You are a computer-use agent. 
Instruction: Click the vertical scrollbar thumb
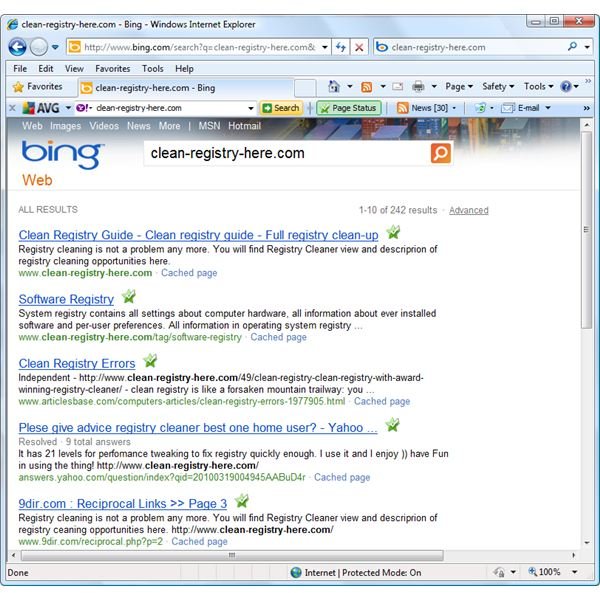586,230
